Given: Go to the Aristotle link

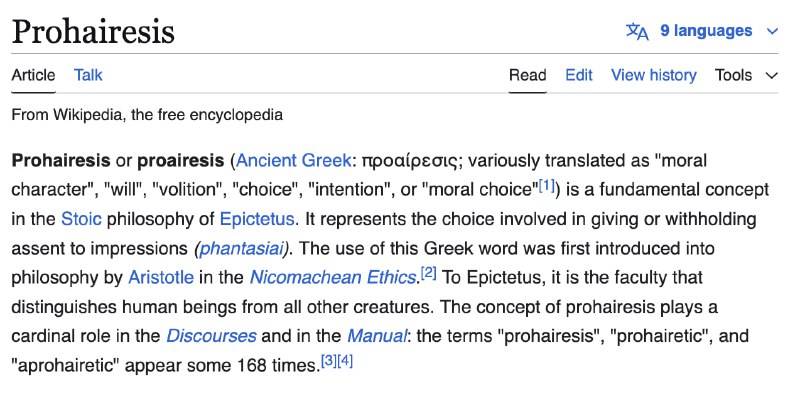Looking at the screenshot, I should [161, 278].
